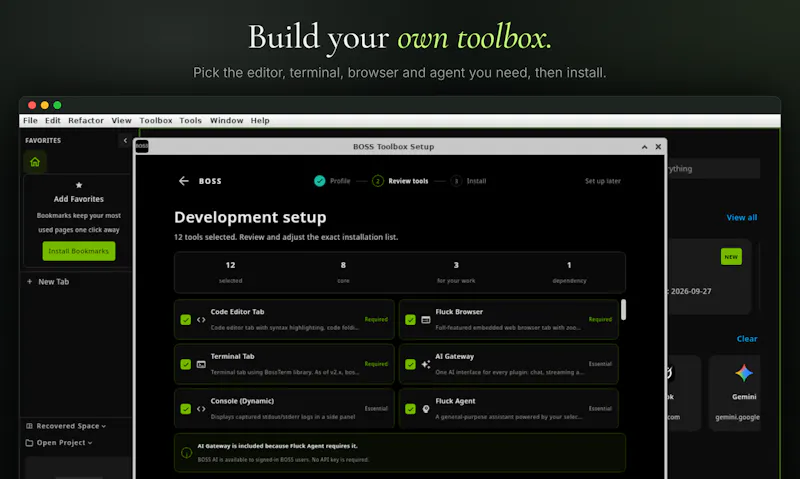Collapse the Favorites sidebar with chevron
Viewport: 800px width, 479px height.
point(125,140)
